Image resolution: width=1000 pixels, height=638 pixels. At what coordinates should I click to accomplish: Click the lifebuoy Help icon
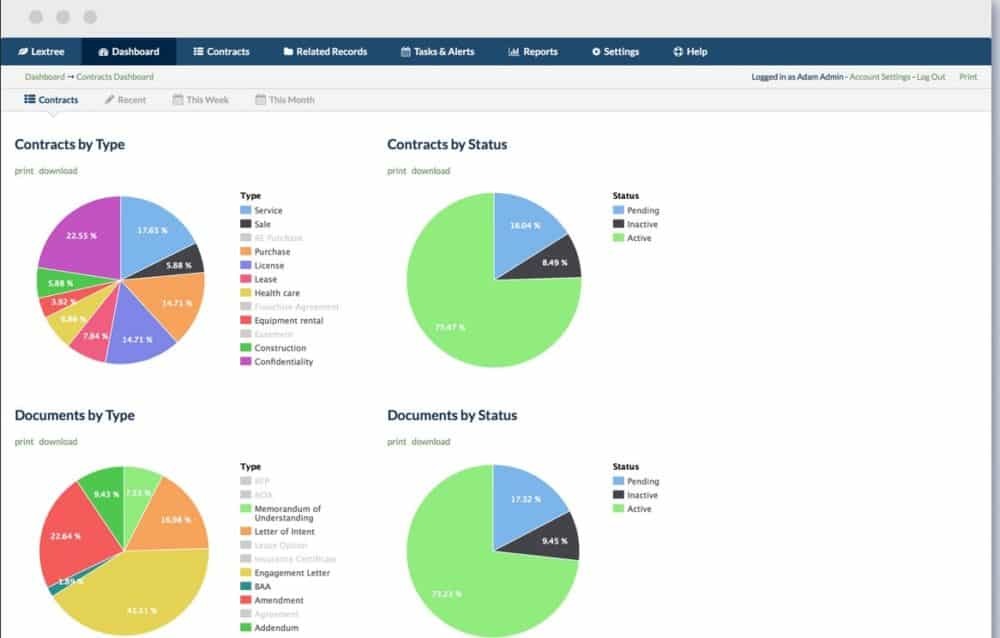coord(677,52)
